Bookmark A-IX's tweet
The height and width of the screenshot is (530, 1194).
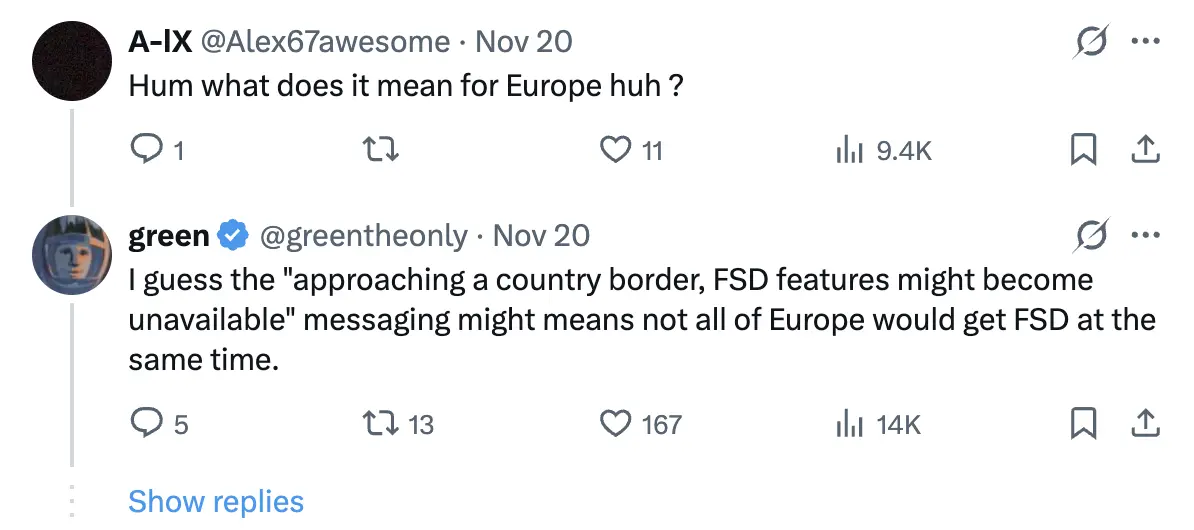coord(1083,151)
